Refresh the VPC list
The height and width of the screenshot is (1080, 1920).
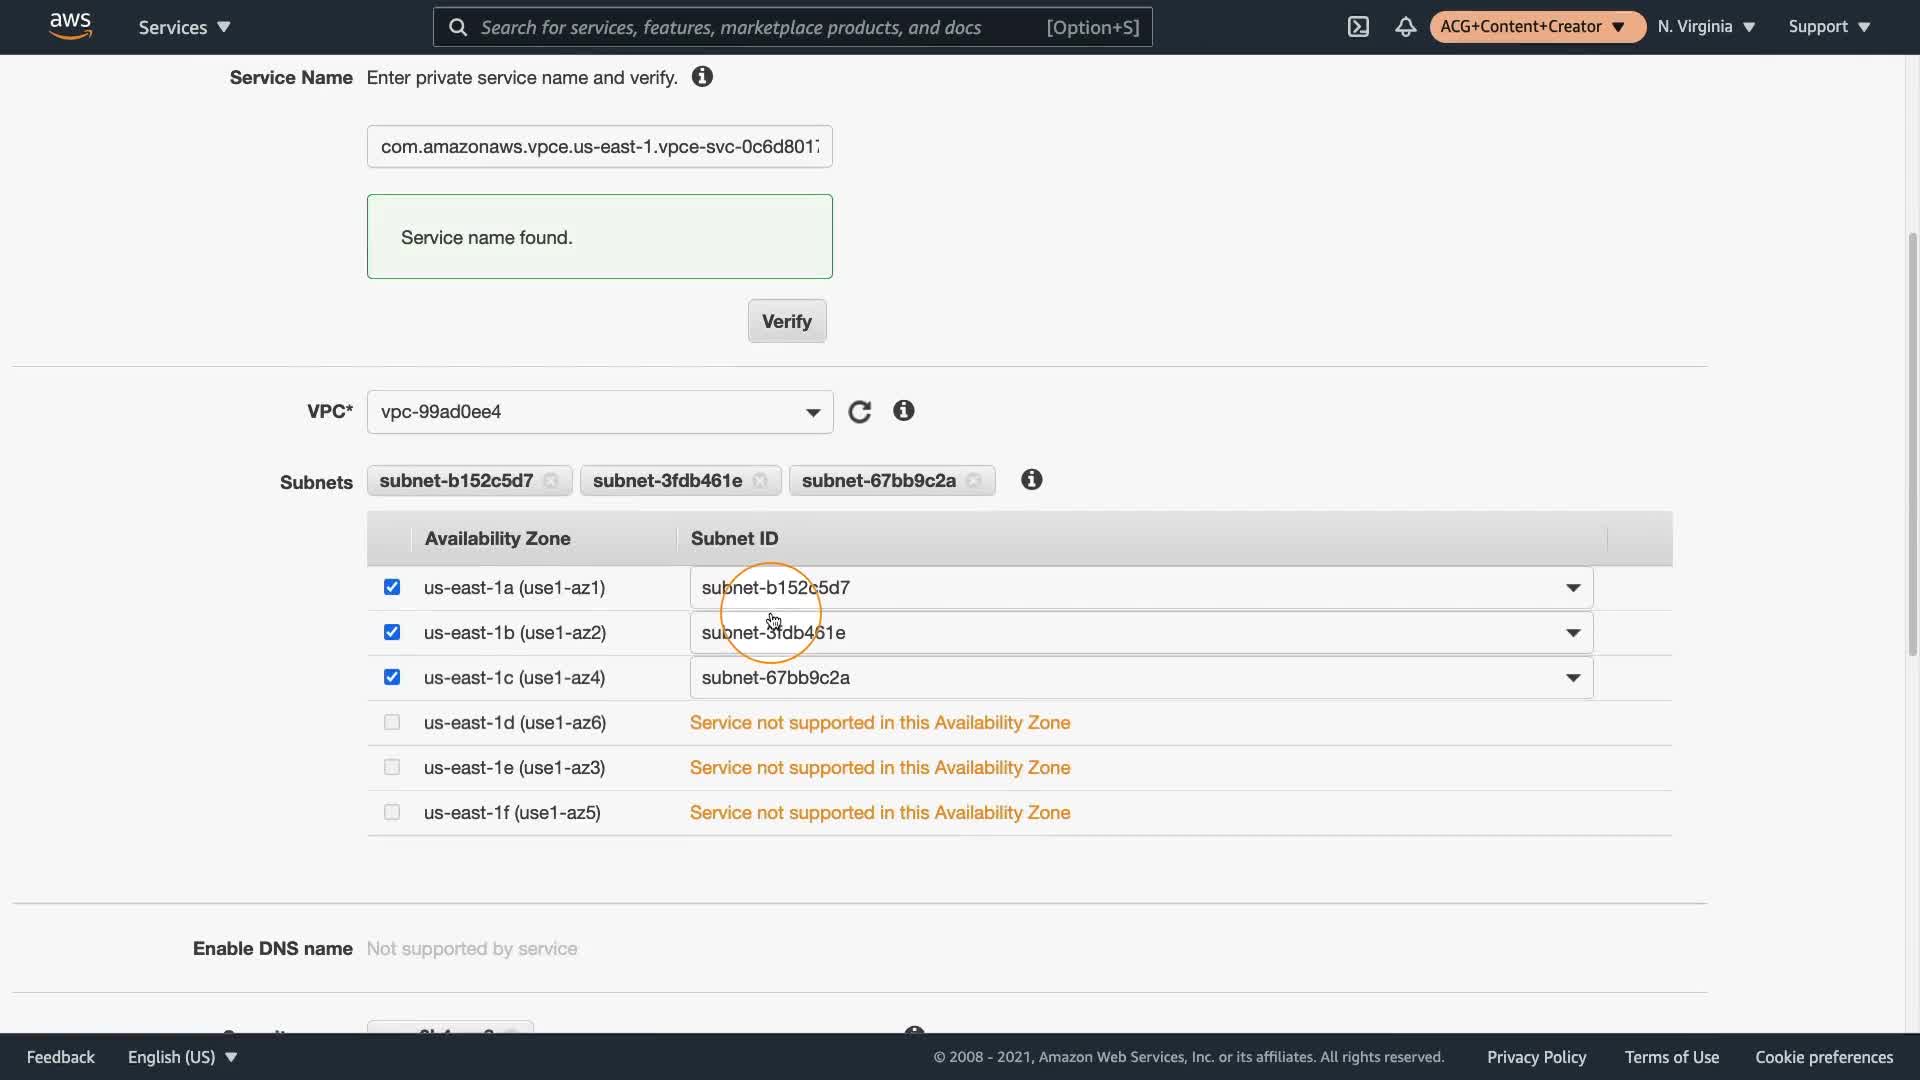859,412
